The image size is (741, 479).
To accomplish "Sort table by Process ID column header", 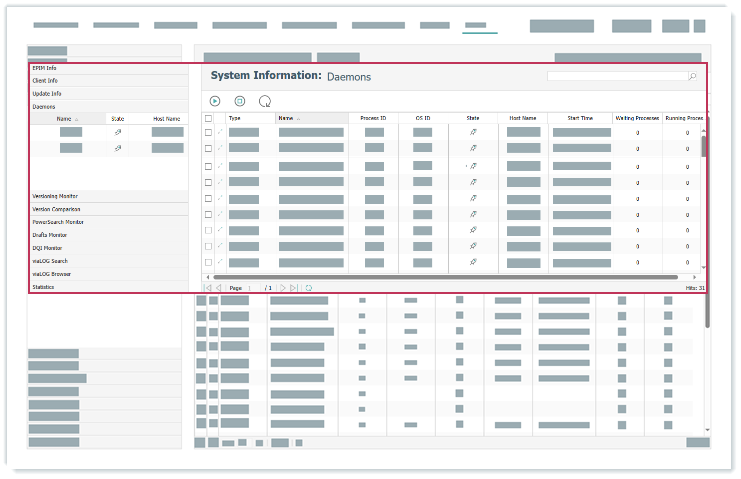I will click(x=373, y=118).
